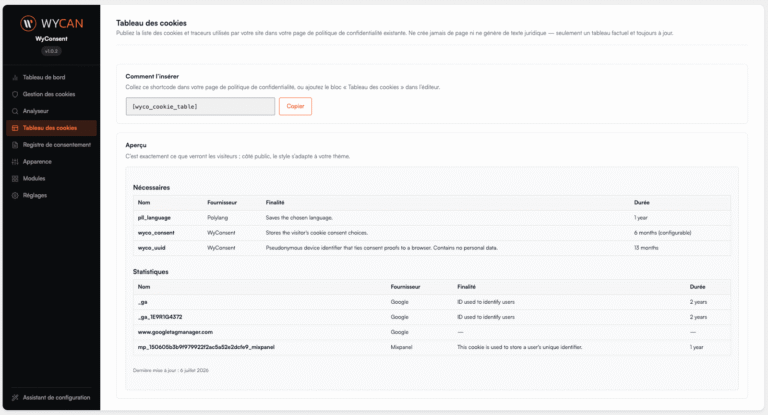Click WyConsent provider in wyco_consent row
This screenshot has width=768, height=415.
click(x=221, y=233)
